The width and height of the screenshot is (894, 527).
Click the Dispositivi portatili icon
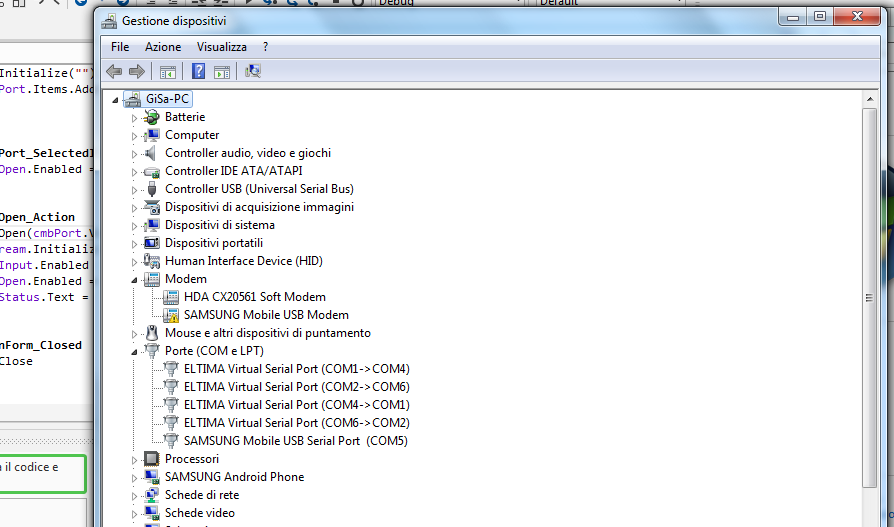152,243
